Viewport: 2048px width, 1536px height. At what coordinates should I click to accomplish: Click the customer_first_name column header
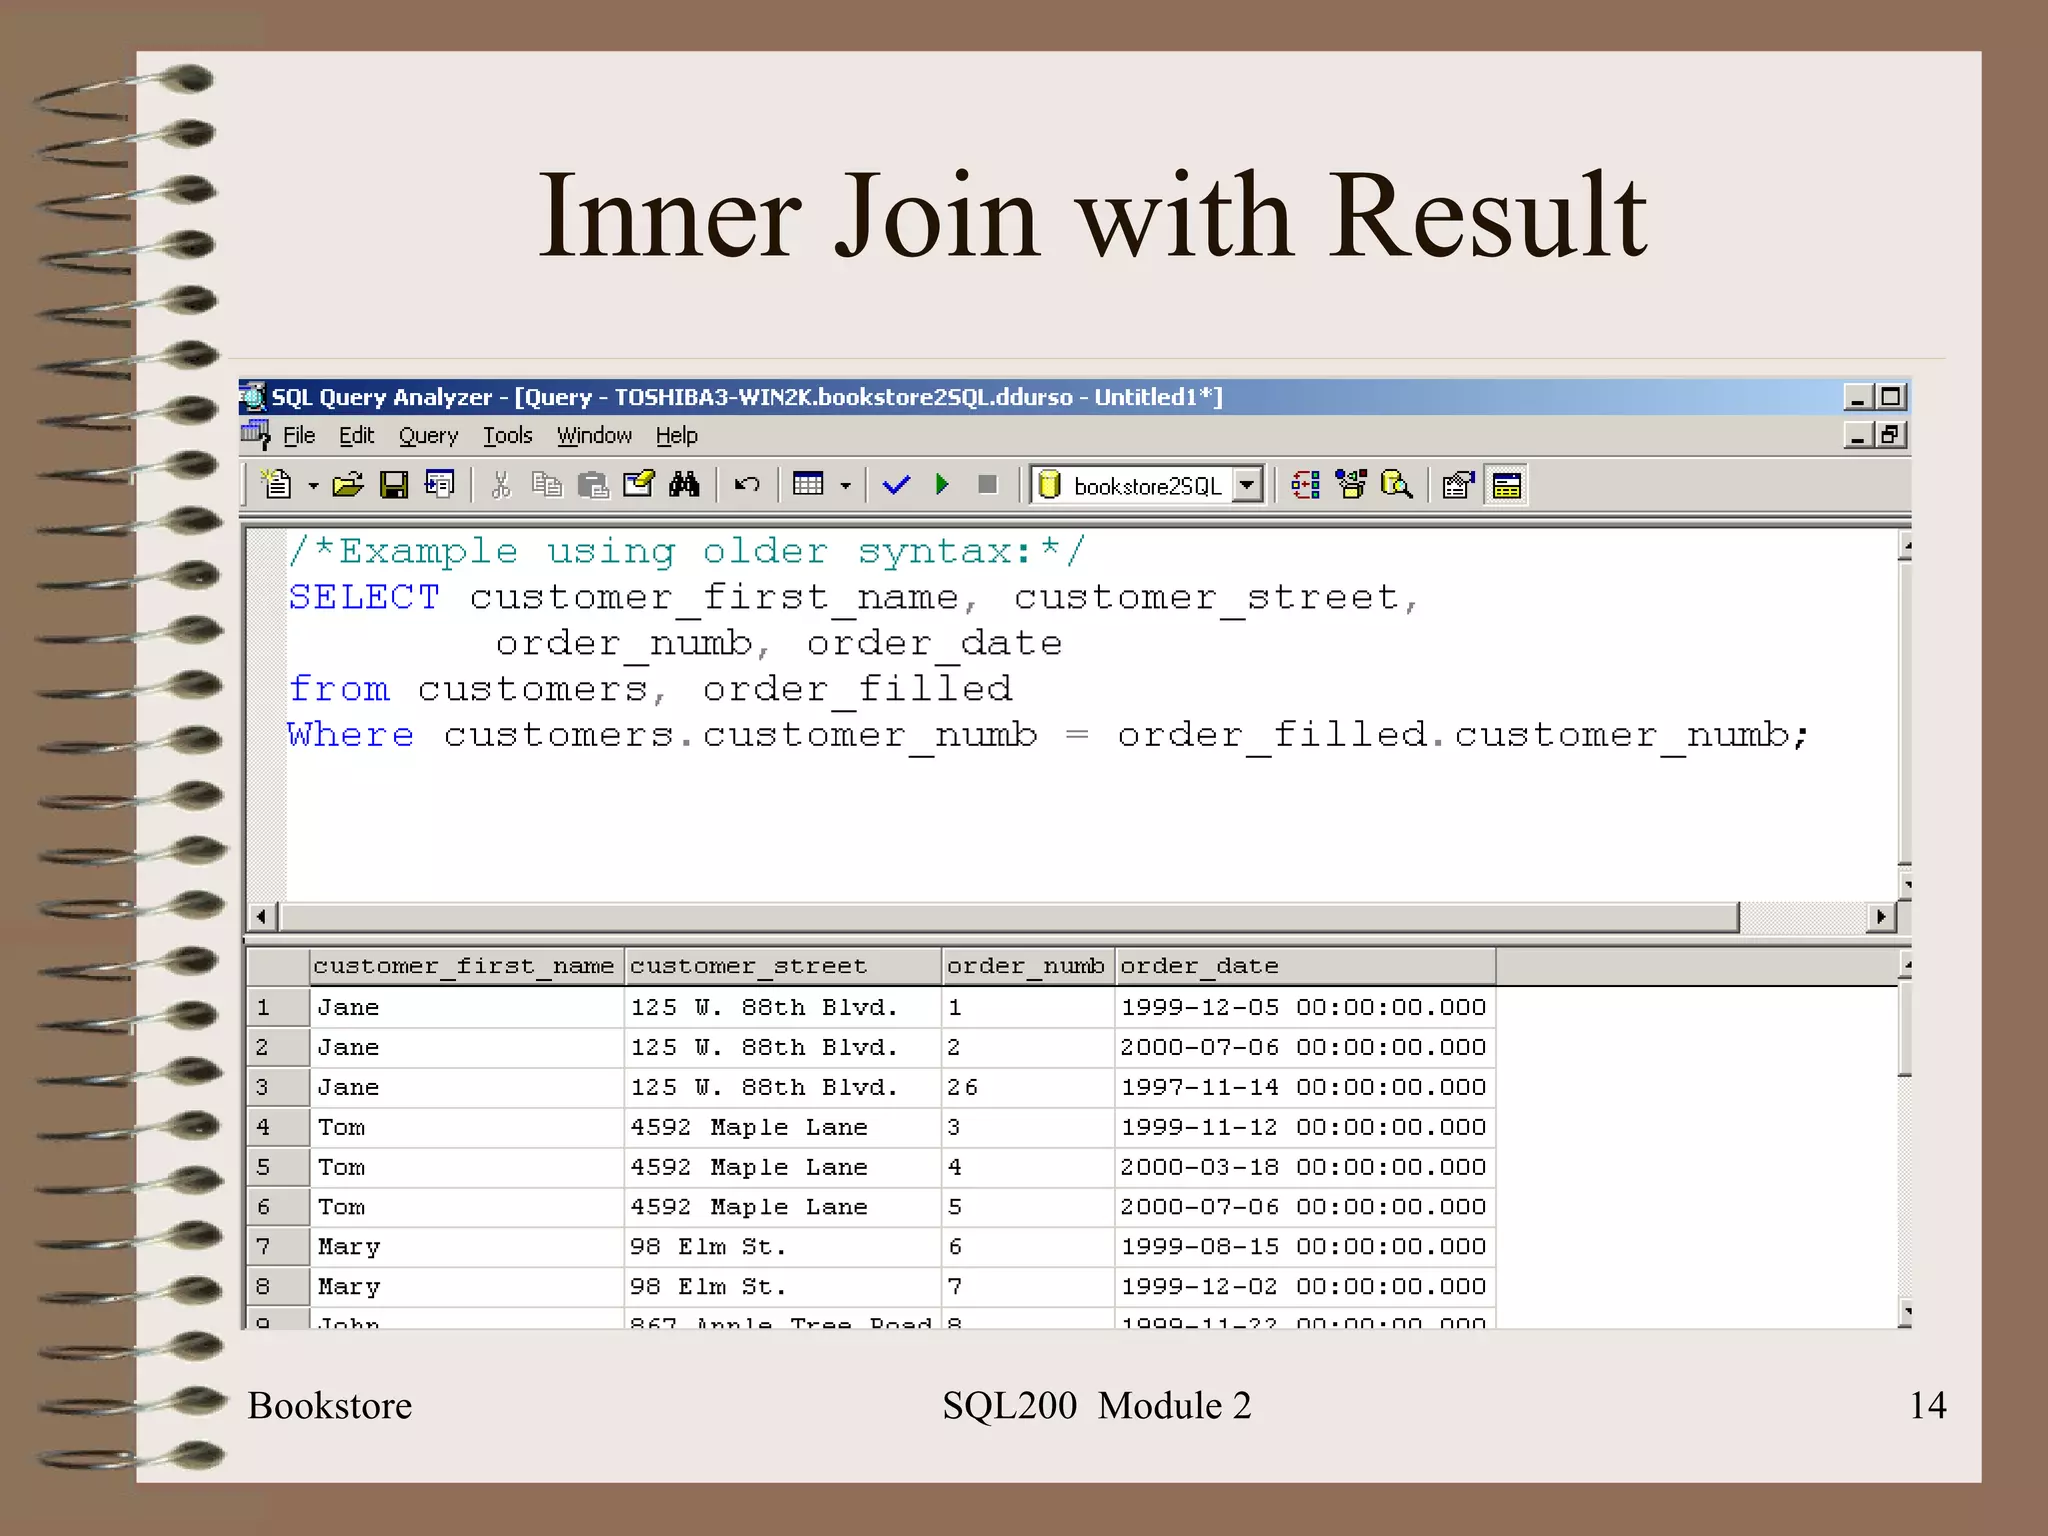tap(464, 966)
